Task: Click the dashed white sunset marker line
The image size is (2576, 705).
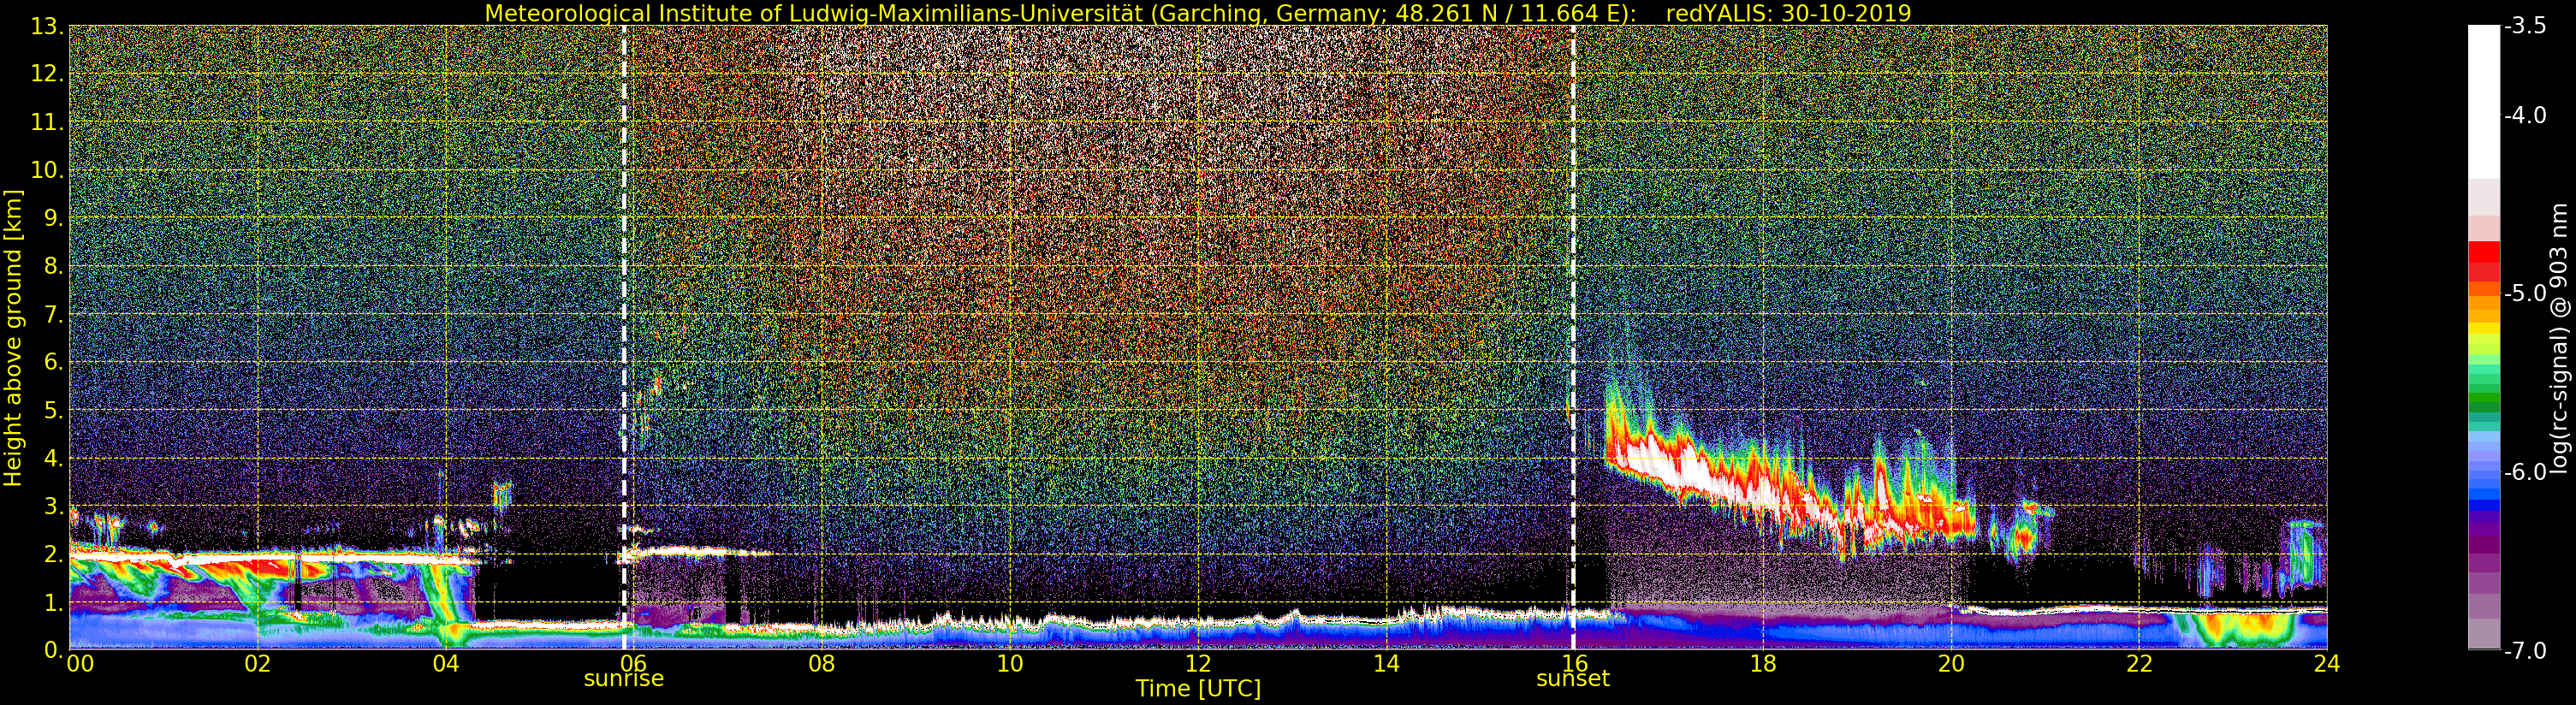Action: (1573, 338)
